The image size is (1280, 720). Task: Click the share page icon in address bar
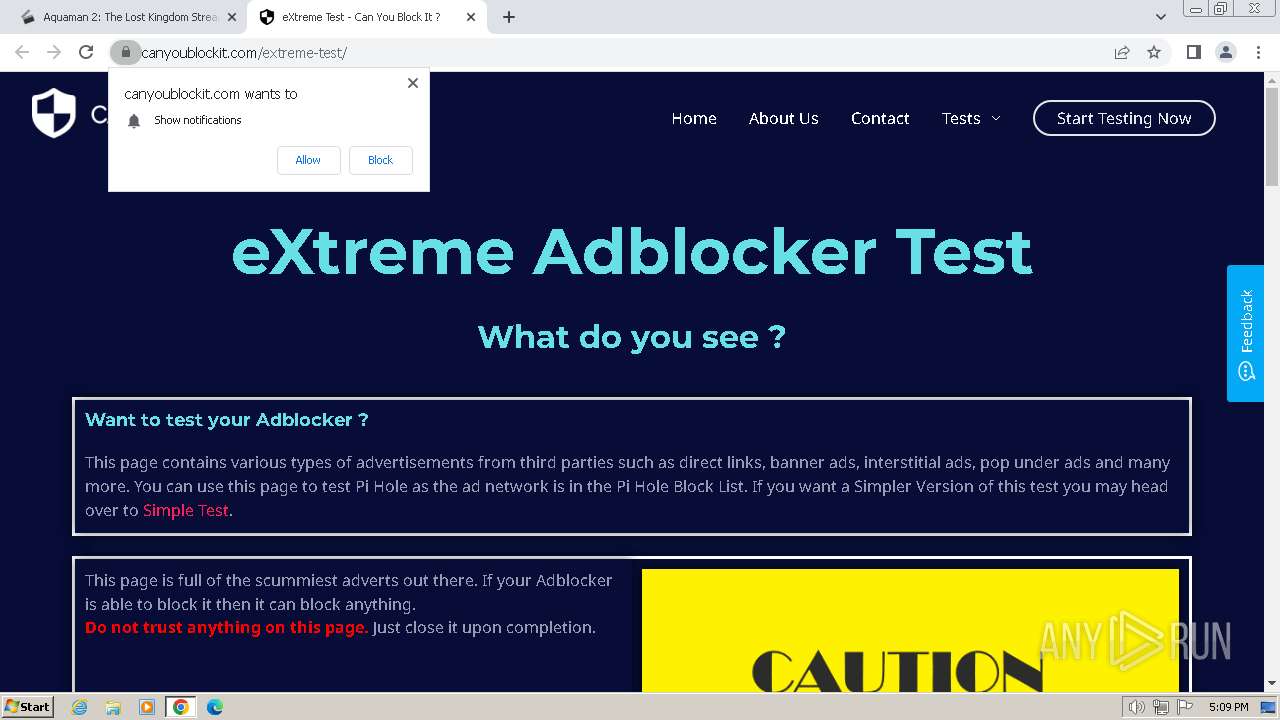pyautogui.click(x=1122, y=52)
